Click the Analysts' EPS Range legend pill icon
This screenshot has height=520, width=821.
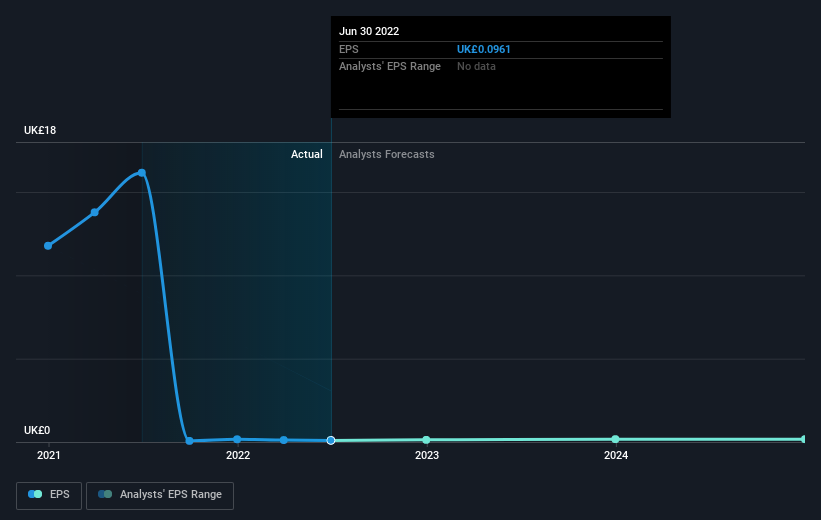coord(105,494)
